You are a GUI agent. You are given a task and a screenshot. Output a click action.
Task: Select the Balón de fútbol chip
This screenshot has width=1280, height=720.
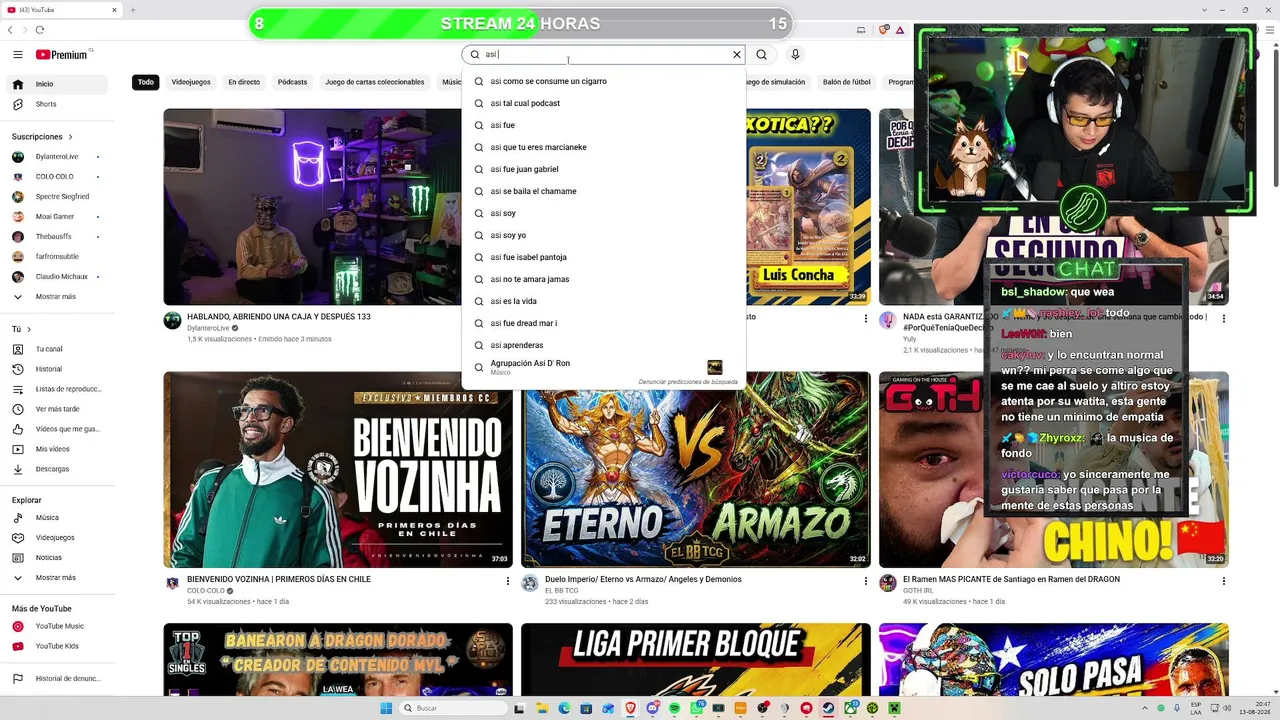coord(847,82)
